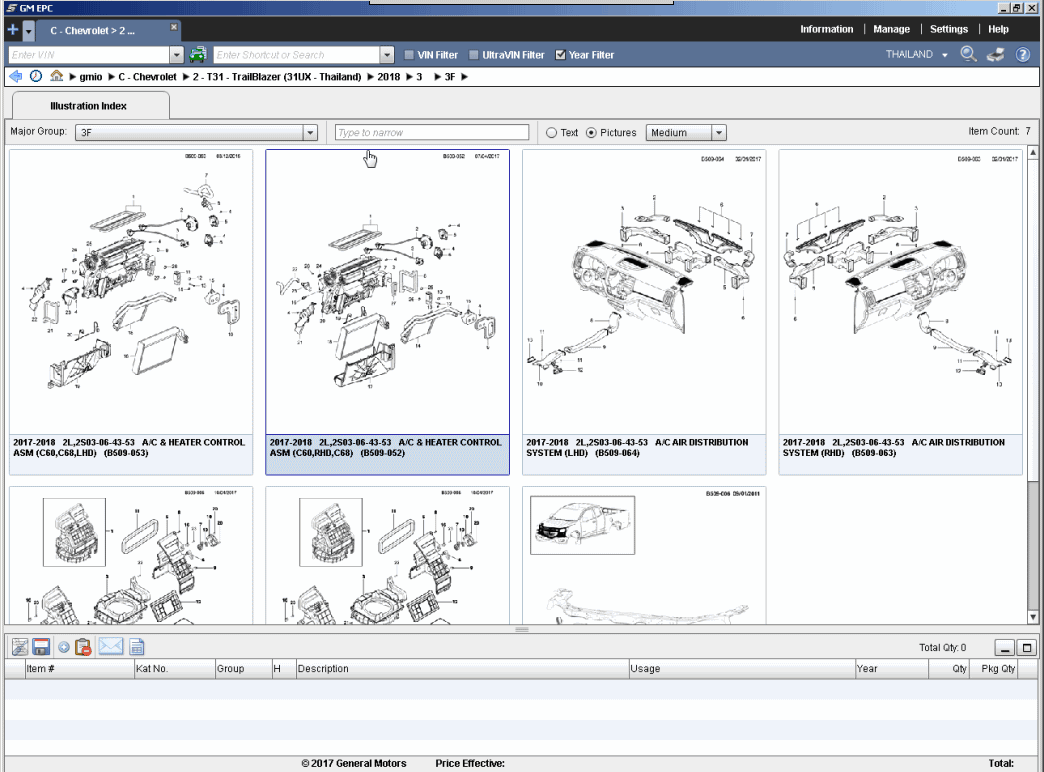
Task: Save the current parts list
Action: point(40,646)
